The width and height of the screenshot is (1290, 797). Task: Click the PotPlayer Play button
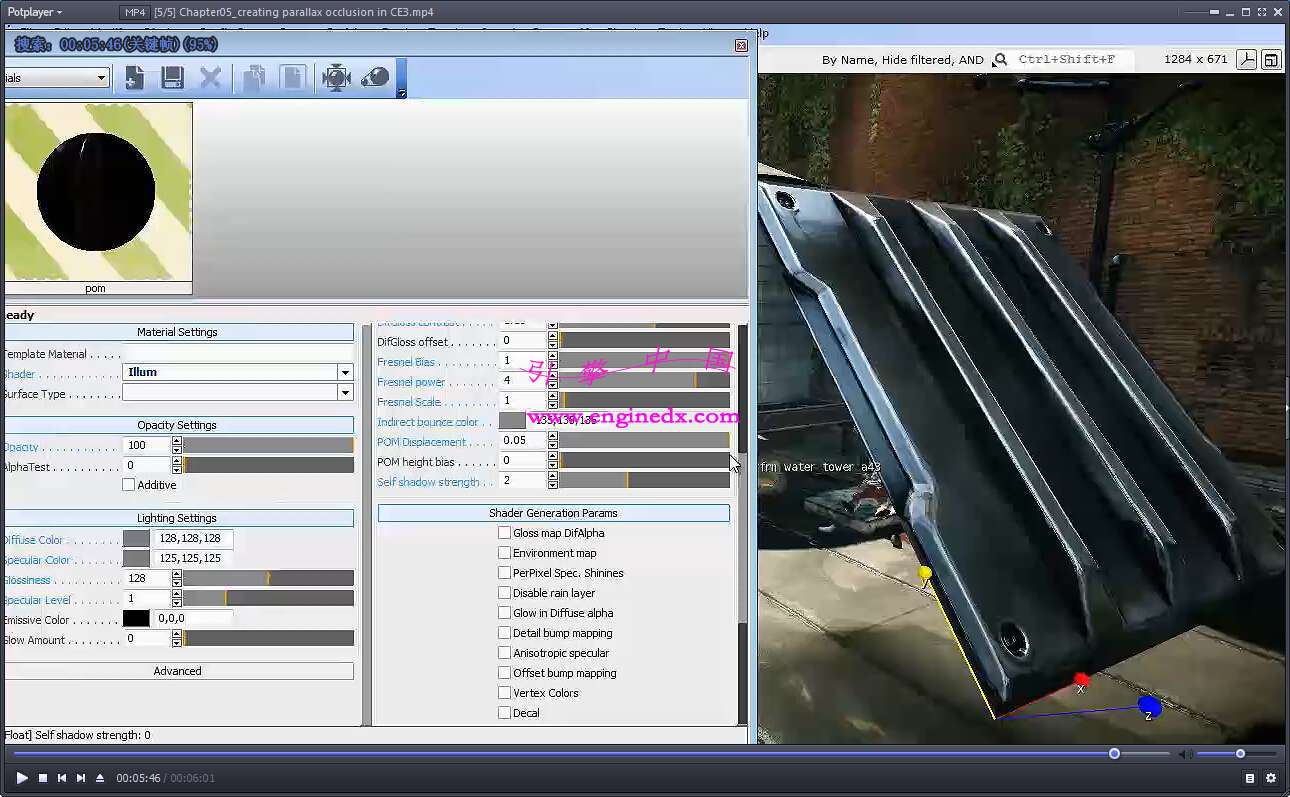(22, 778)
